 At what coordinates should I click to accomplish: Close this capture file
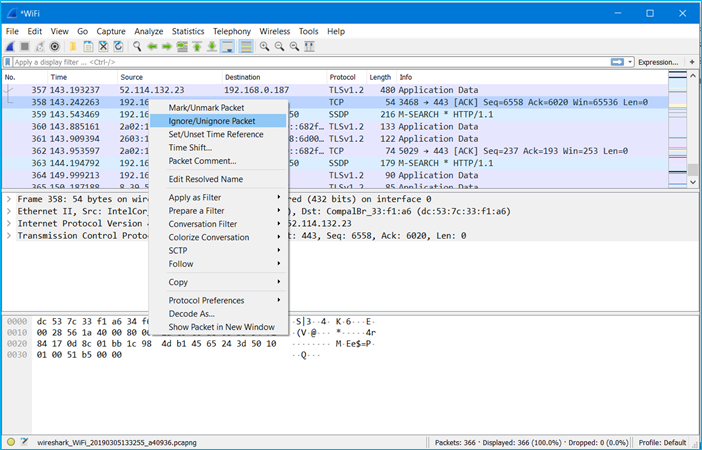(103, 47)
